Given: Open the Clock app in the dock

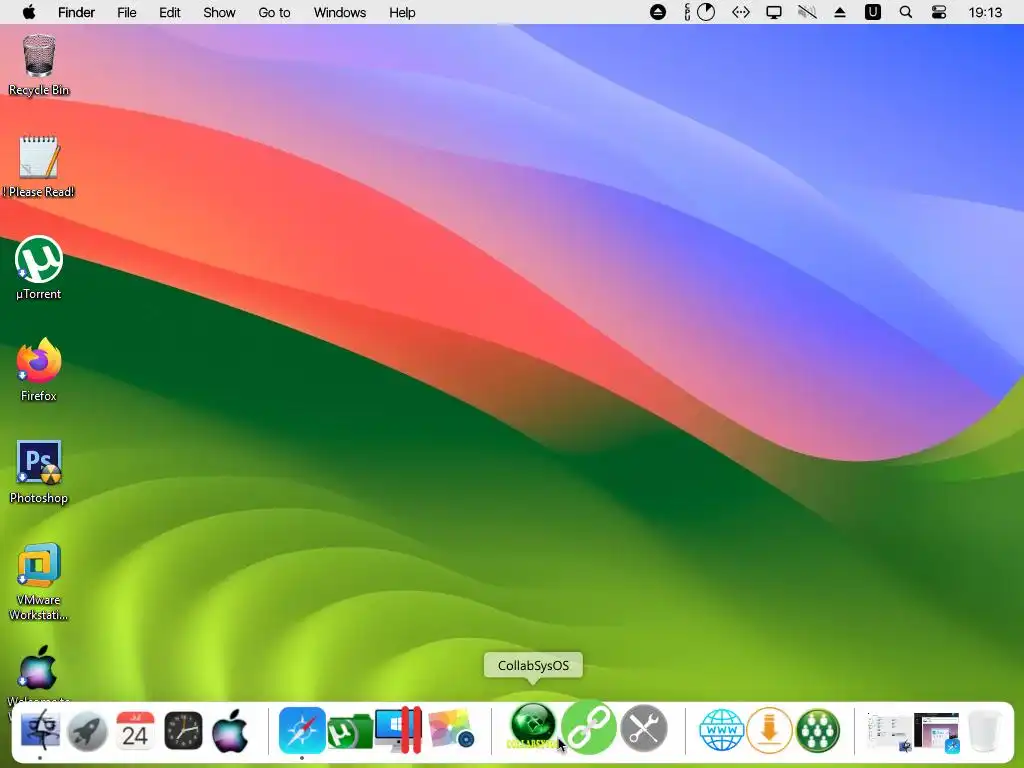Looking at the screenshot, I should click(x=183, y=729).
